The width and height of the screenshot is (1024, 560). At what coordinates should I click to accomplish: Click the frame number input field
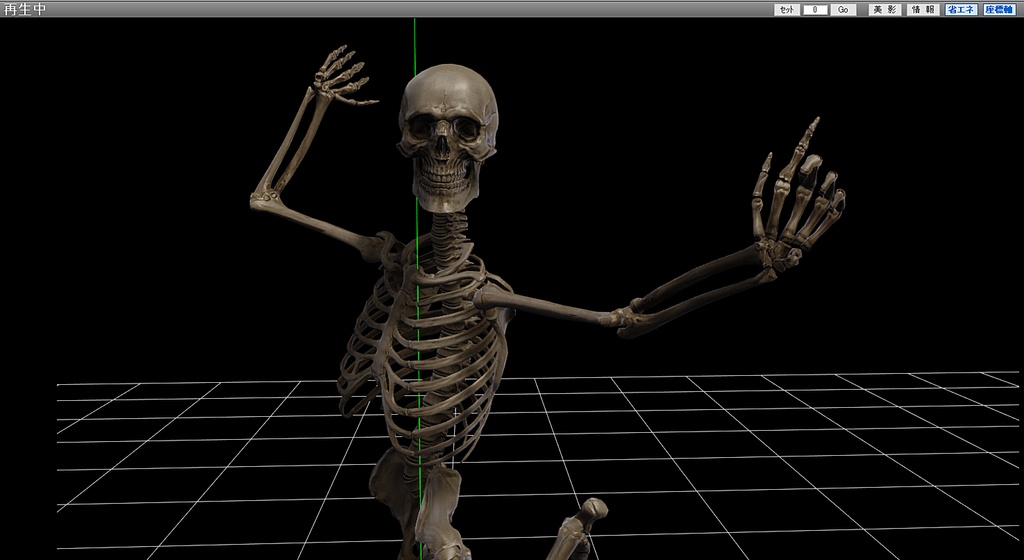click(x=815, y=9)
